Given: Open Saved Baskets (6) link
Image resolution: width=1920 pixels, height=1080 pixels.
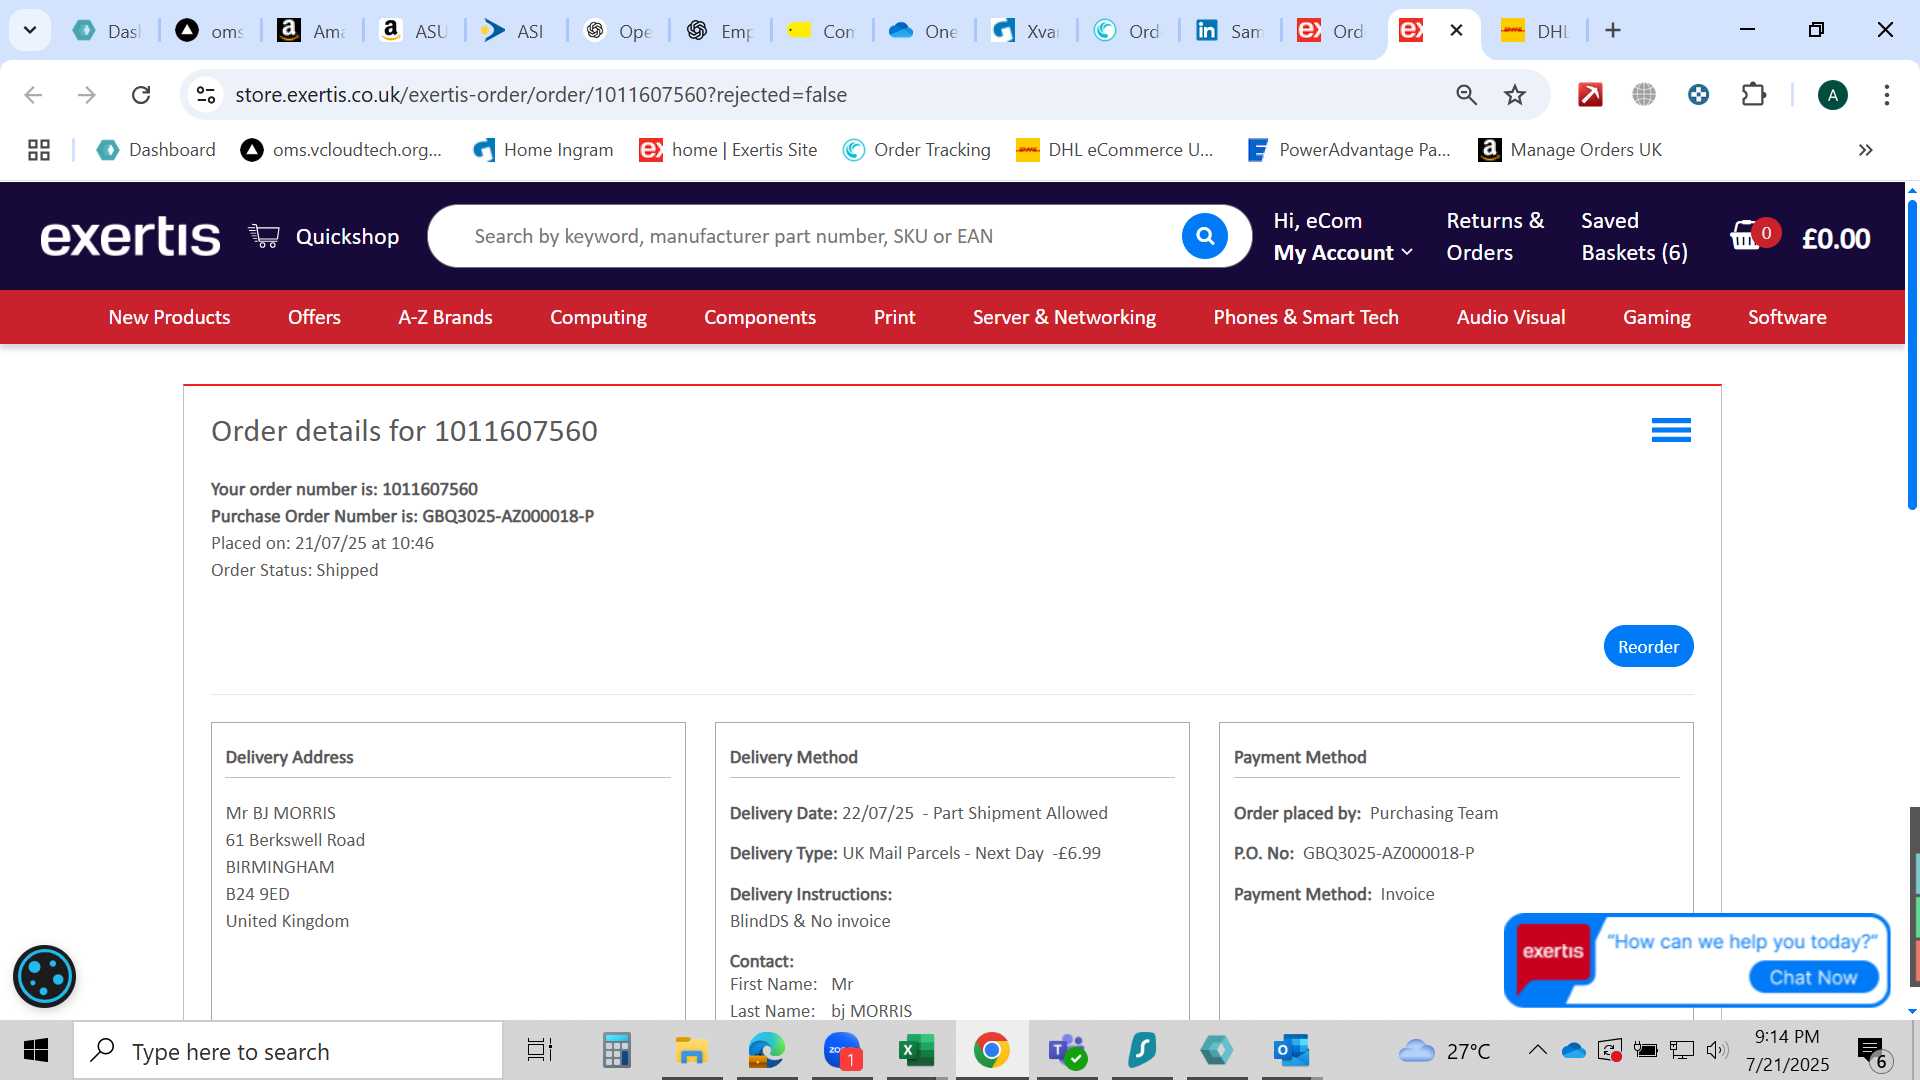Looking at the screenshot, I should tap(1634, 237).
